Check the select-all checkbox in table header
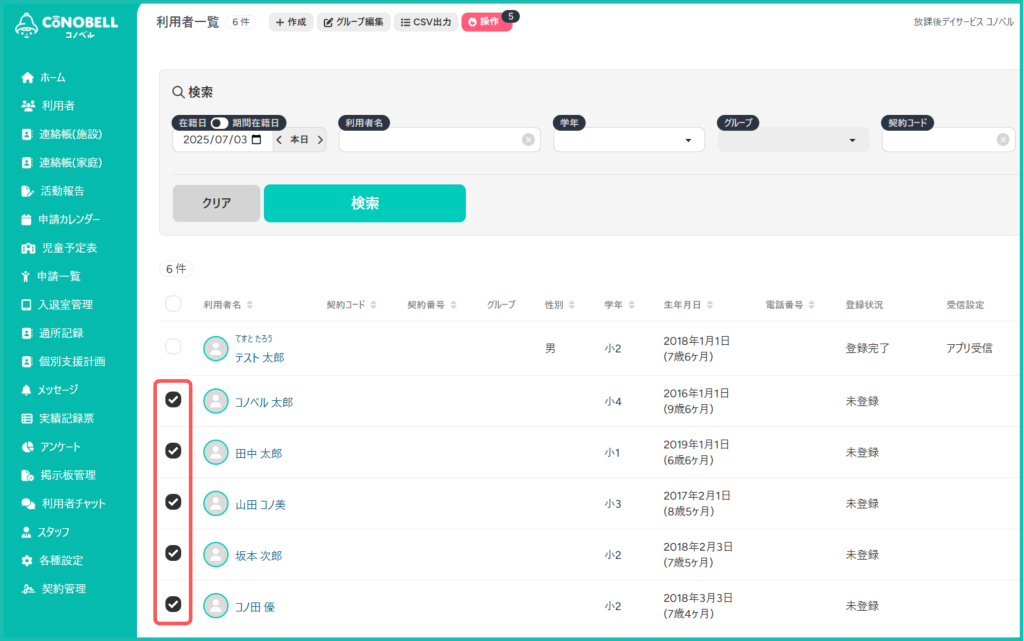Image resolution: width=1024 pixels, height=641 pixels. pyautogui.click(x=173, y=304)
